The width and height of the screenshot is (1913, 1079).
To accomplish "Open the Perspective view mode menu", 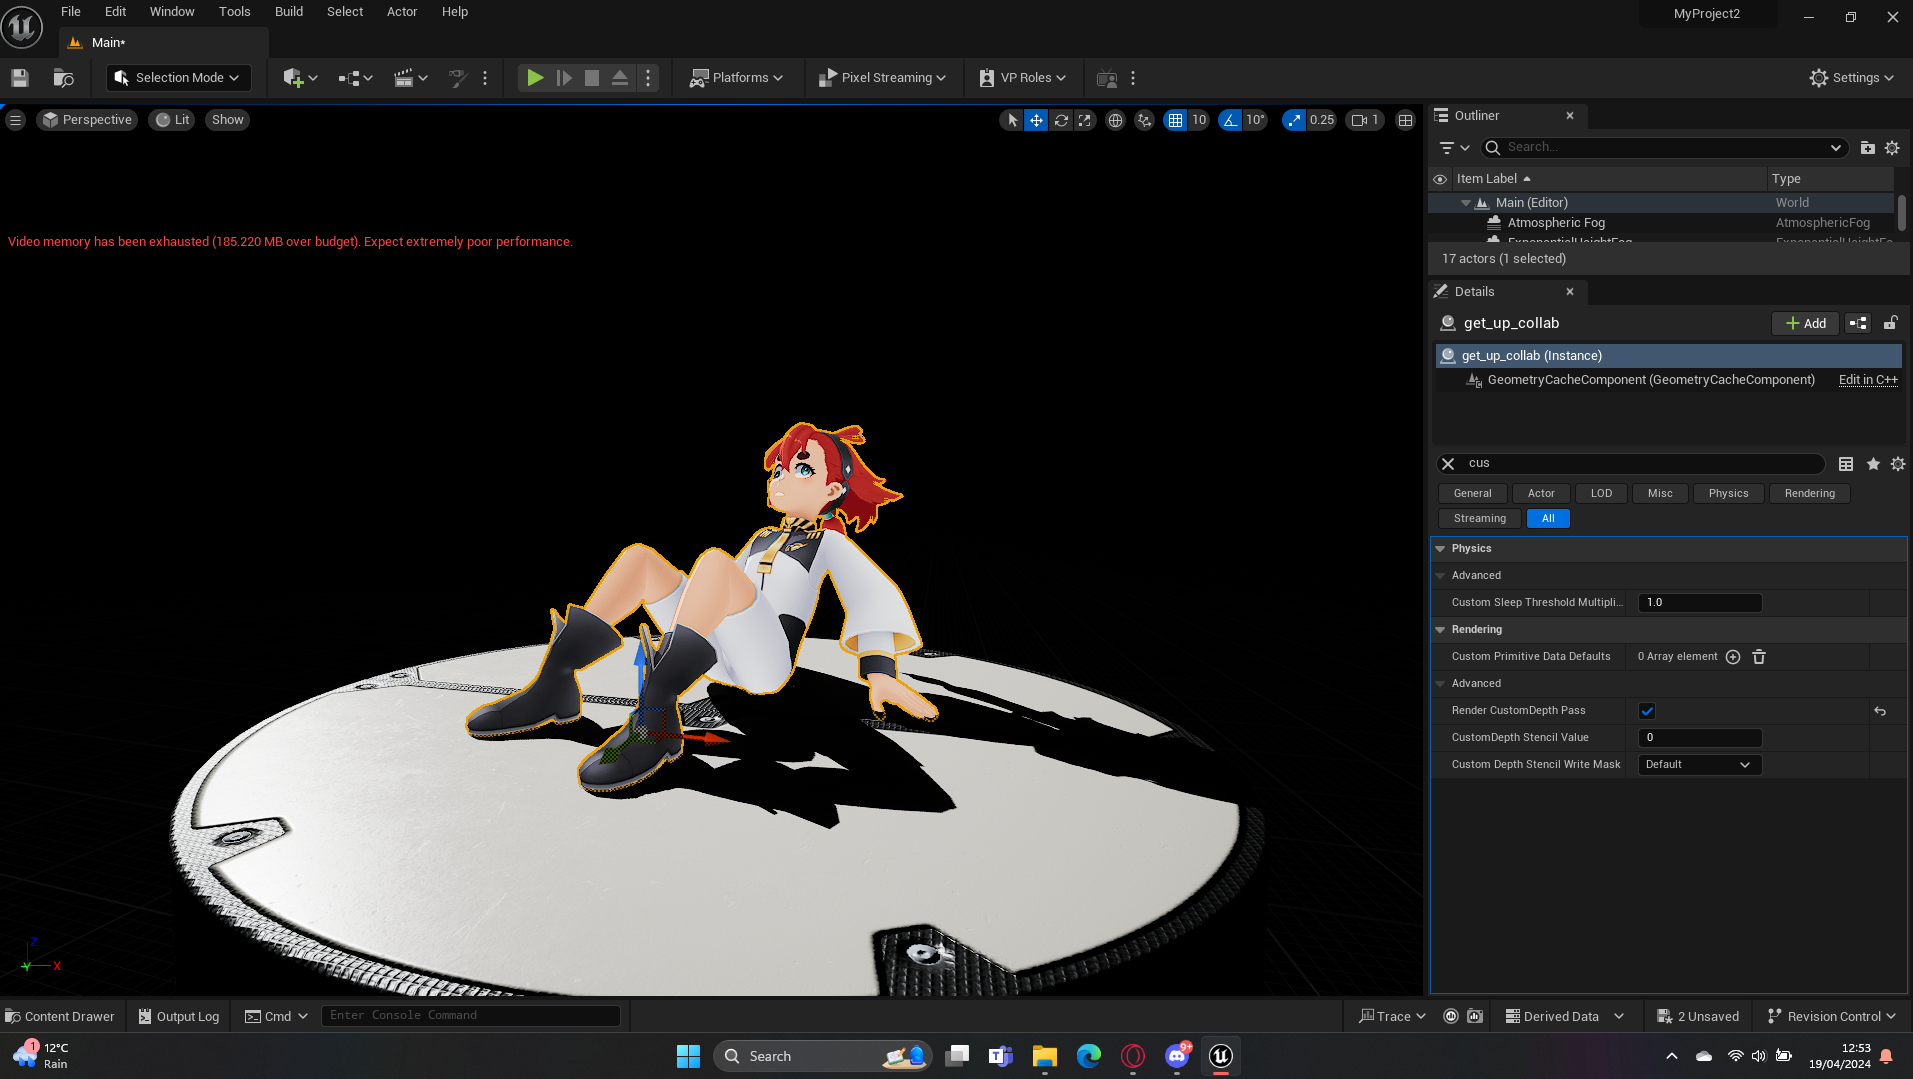I will click(x=87, y=120).
